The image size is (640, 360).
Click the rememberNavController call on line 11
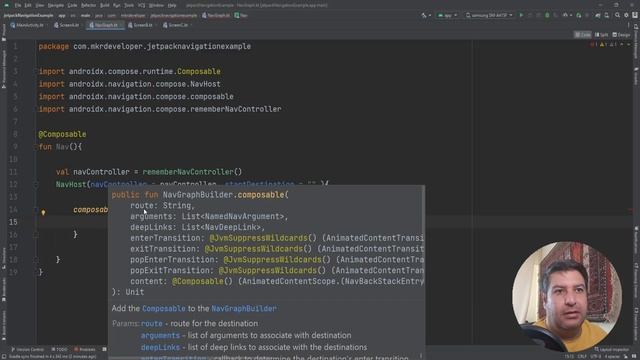[x=188, y=172]
